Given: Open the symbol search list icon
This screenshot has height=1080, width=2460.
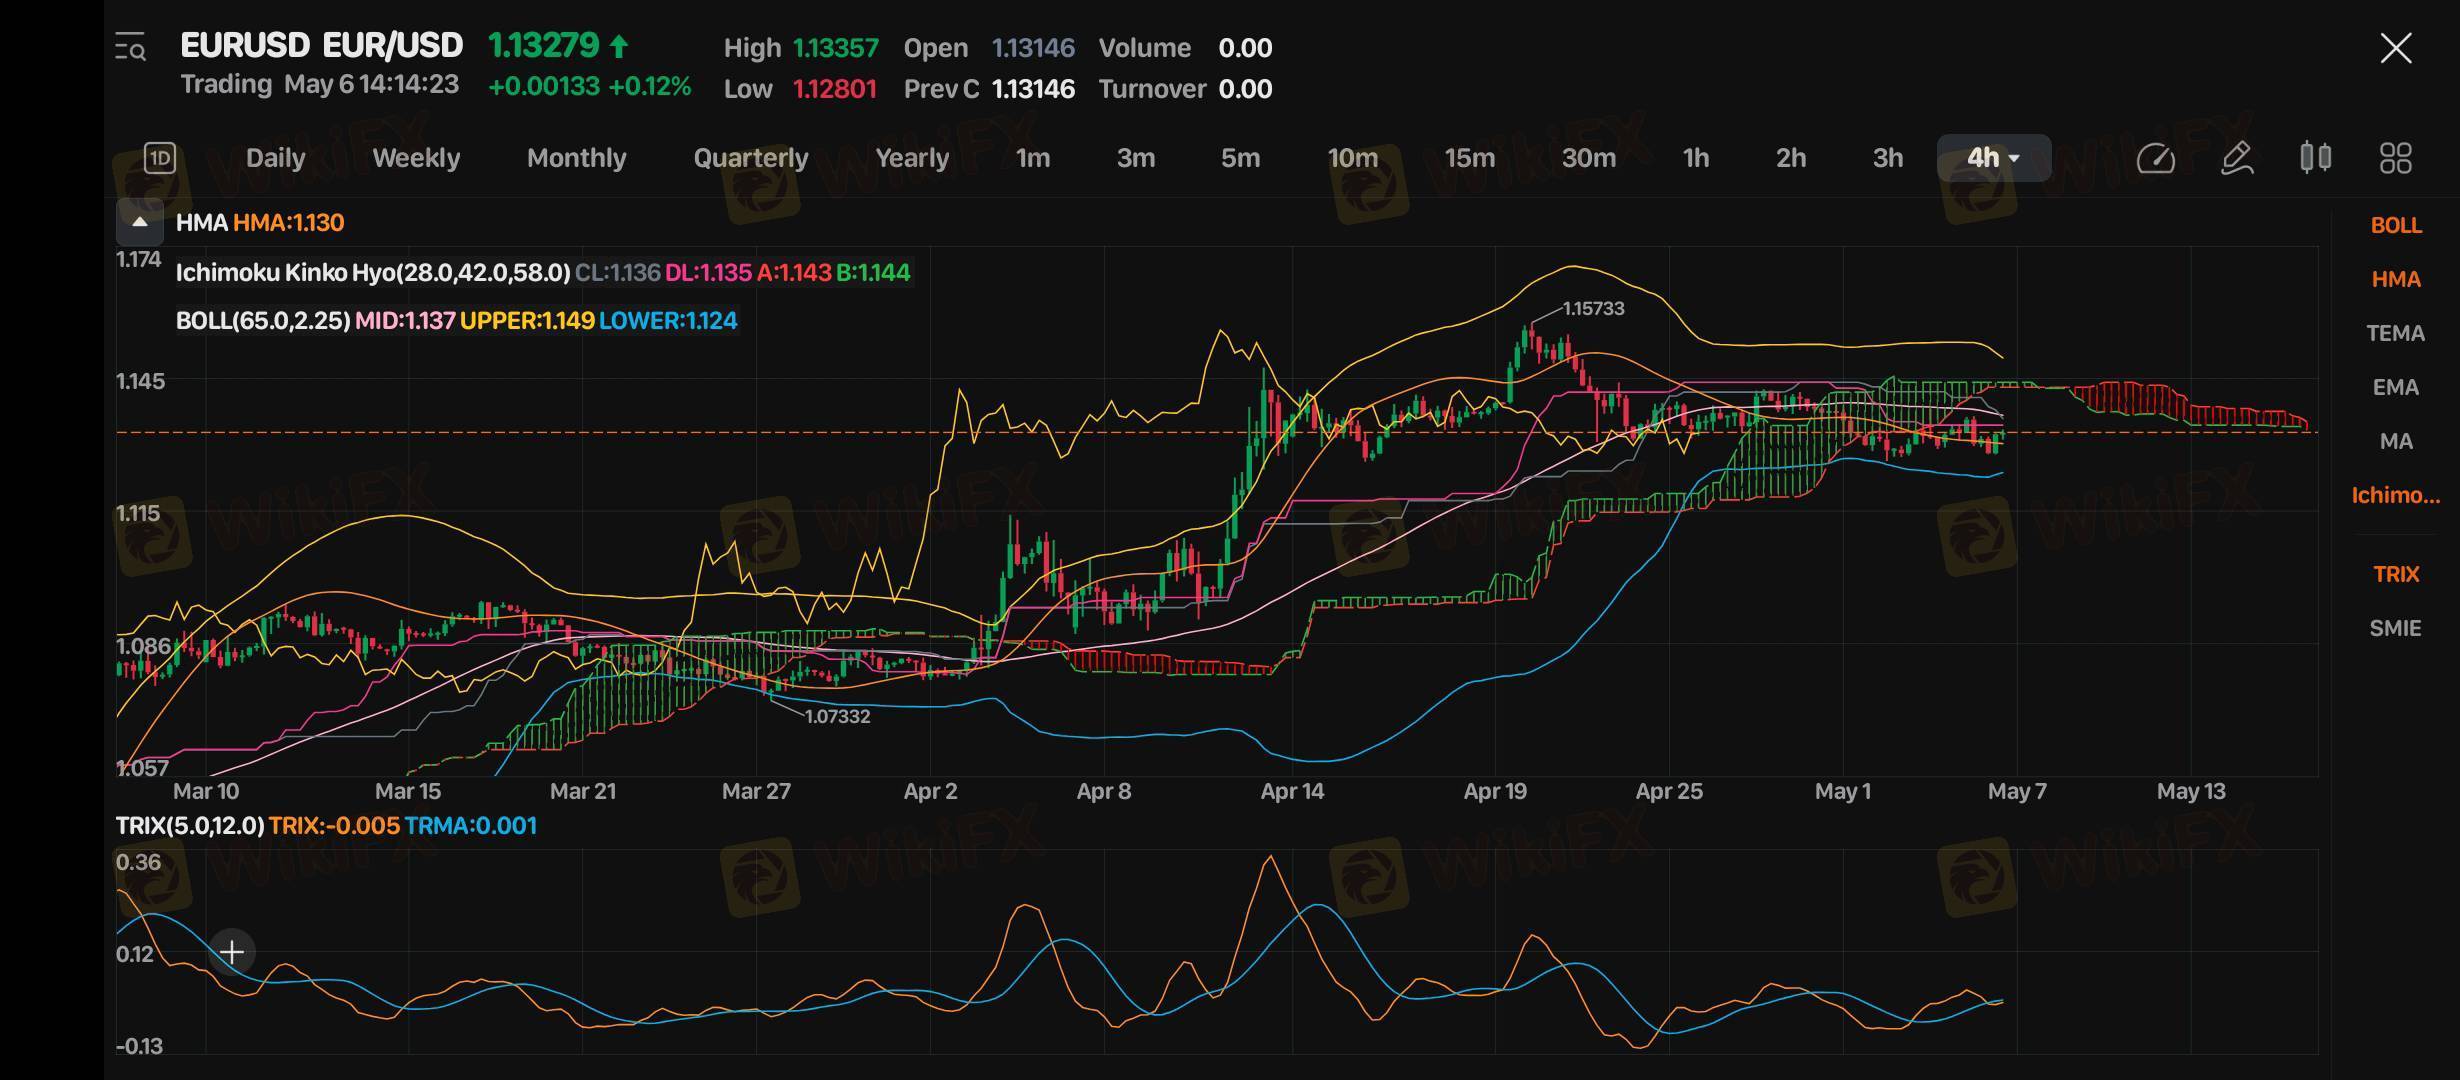Looking at the screenshot, I should [x=131, y=47].
